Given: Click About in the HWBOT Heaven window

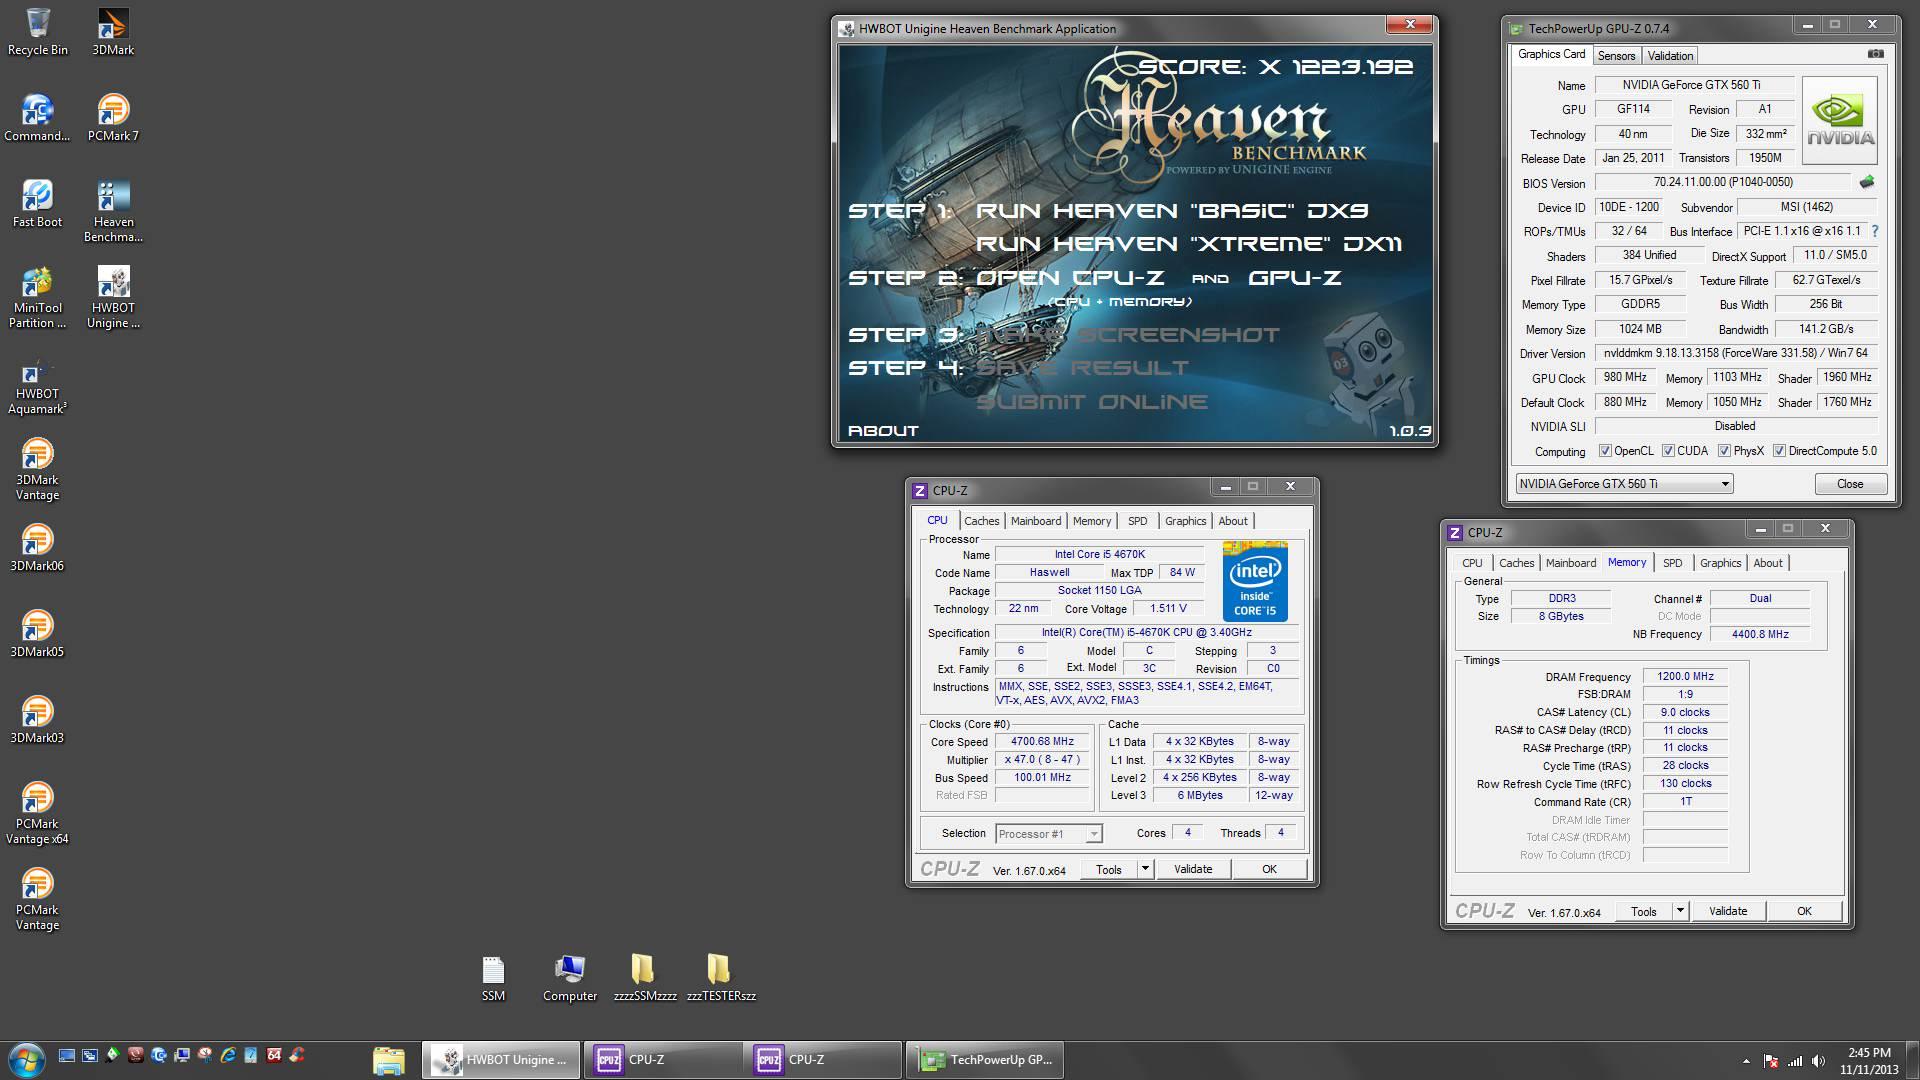Looking at the screenshot, I should pyautogui.click(x=883, y=431).
